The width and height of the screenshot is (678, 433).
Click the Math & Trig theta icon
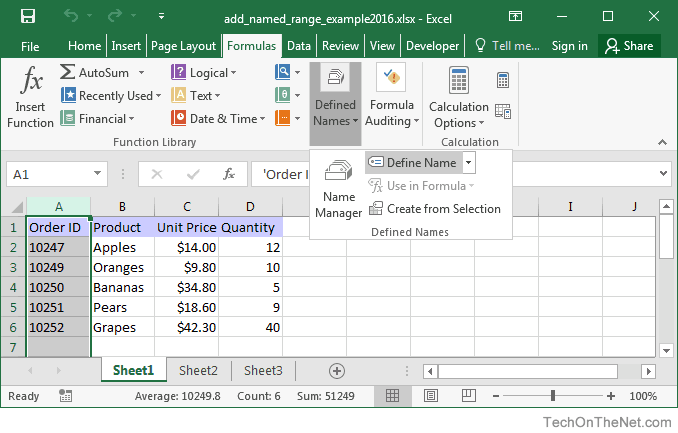[282, 95]
